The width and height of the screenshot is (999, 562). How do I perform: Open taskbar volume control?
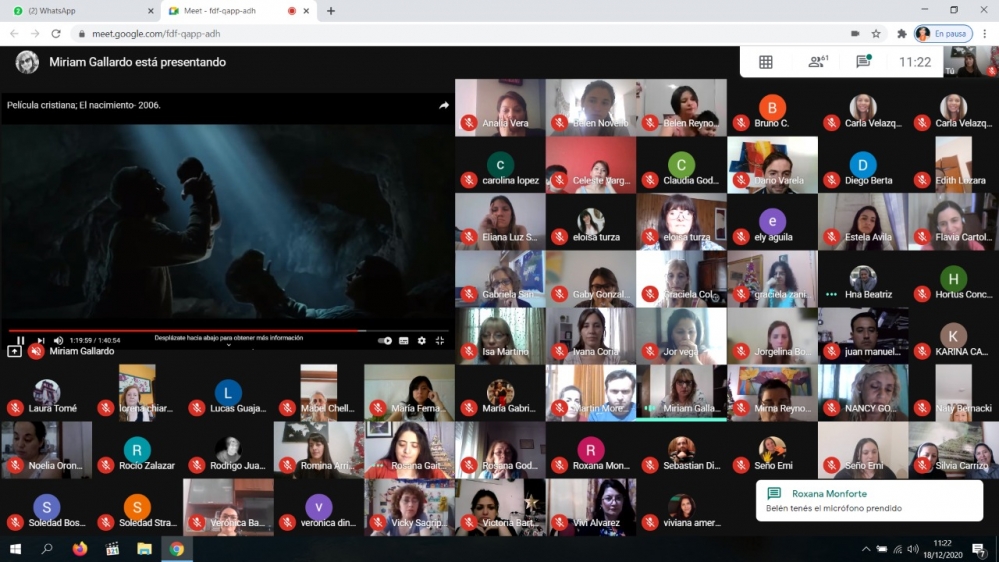913,549
